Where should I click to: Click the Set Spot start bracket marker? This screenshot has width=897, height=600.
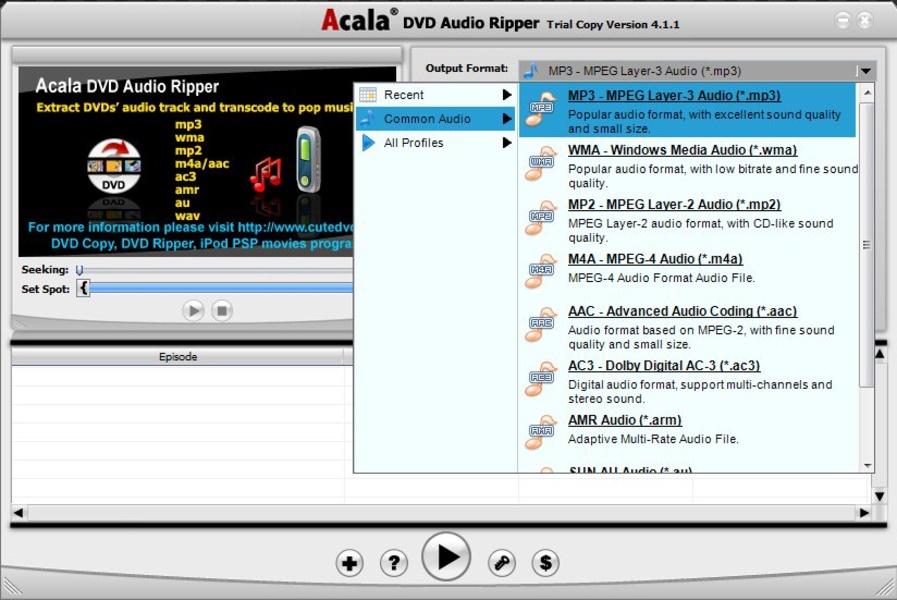click(84, 288)
